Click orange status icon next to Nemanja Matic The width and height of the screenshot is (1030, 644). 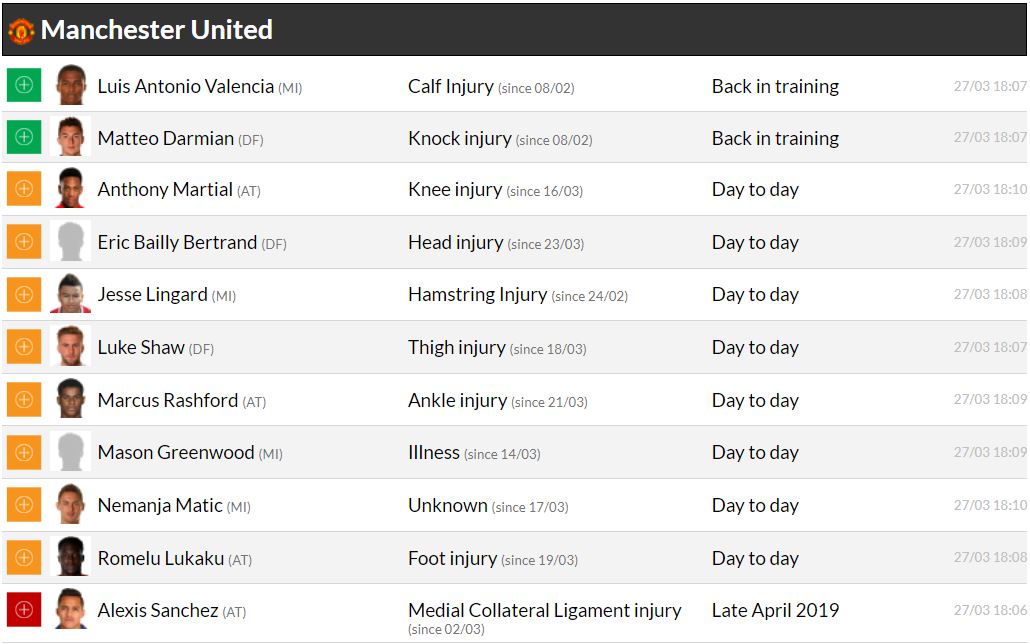(x=24, y=505)
